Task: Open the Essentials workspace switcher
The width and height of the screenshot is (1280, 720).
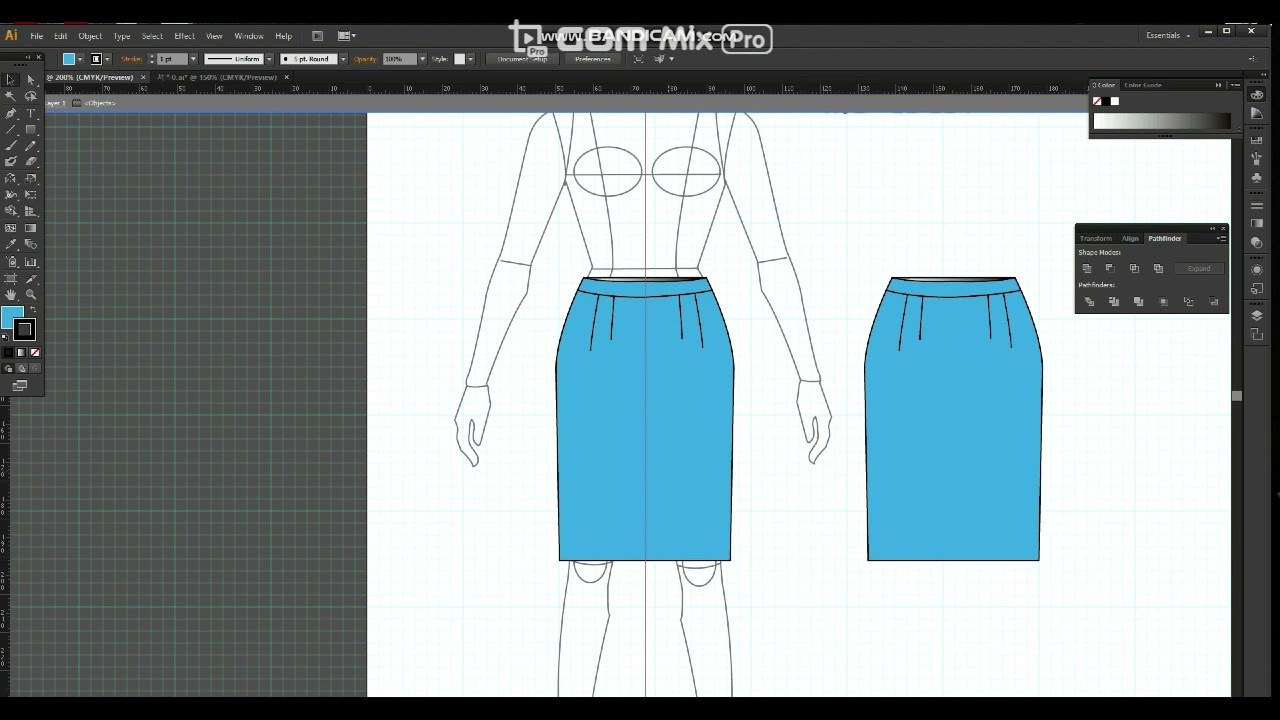Action: (x=1168, y=35)
